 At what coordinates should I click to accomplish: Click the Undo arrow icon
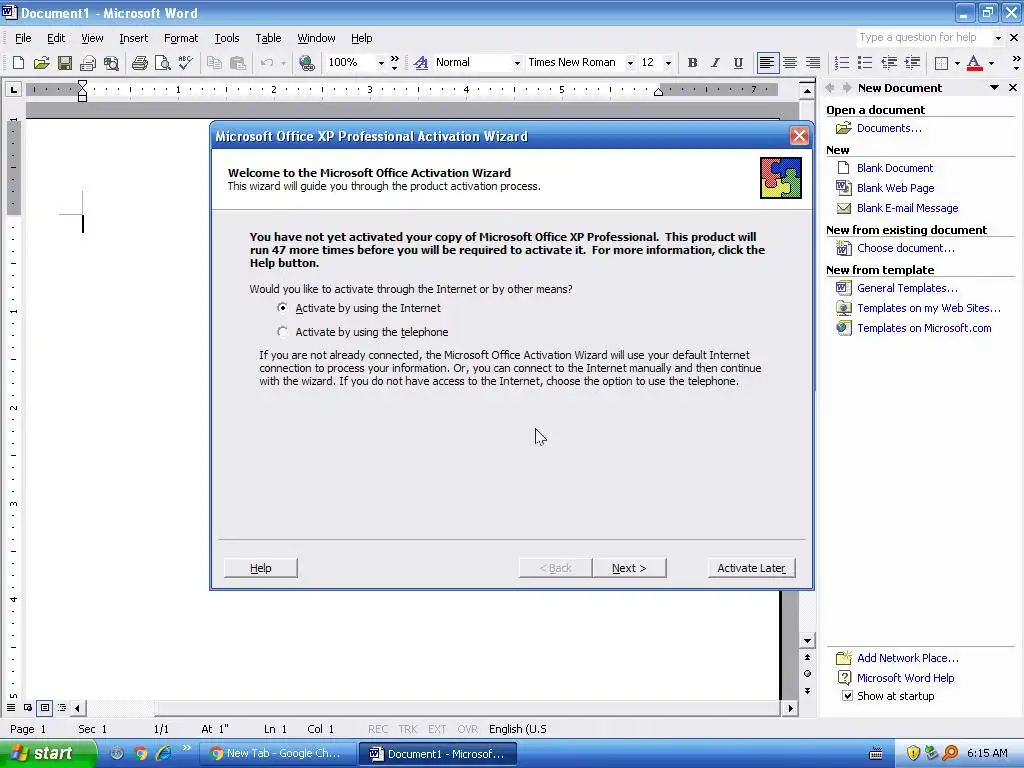point(266,63)
